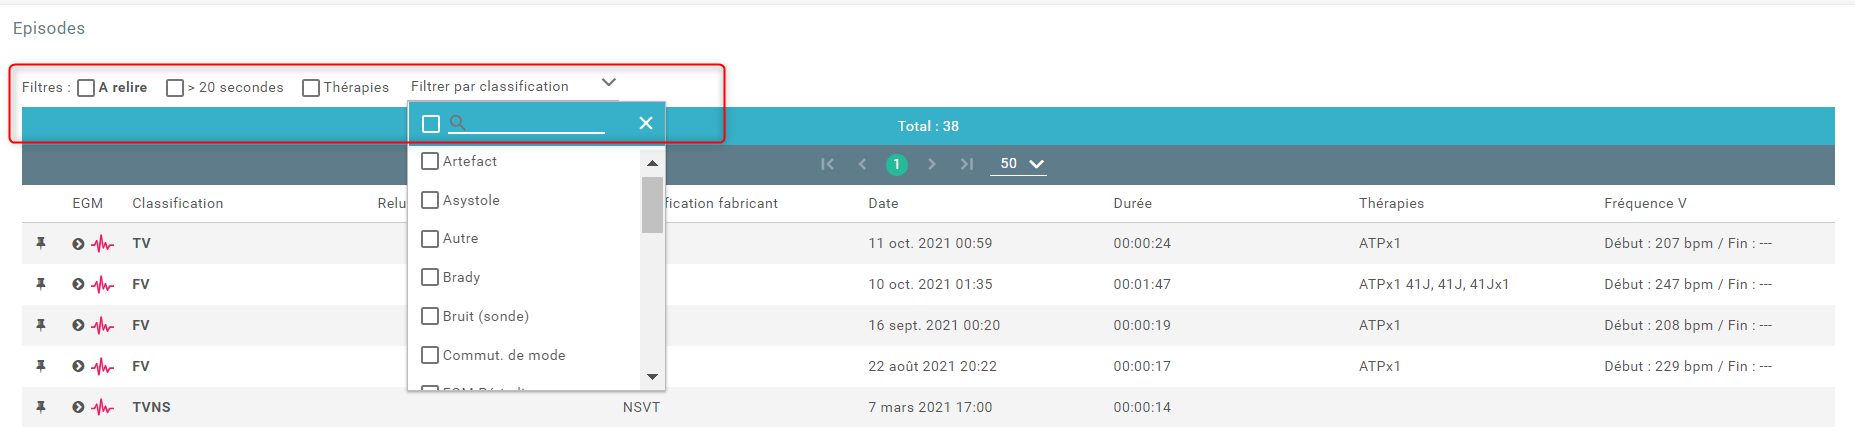Go to last page of episodes

pos(967,164)
